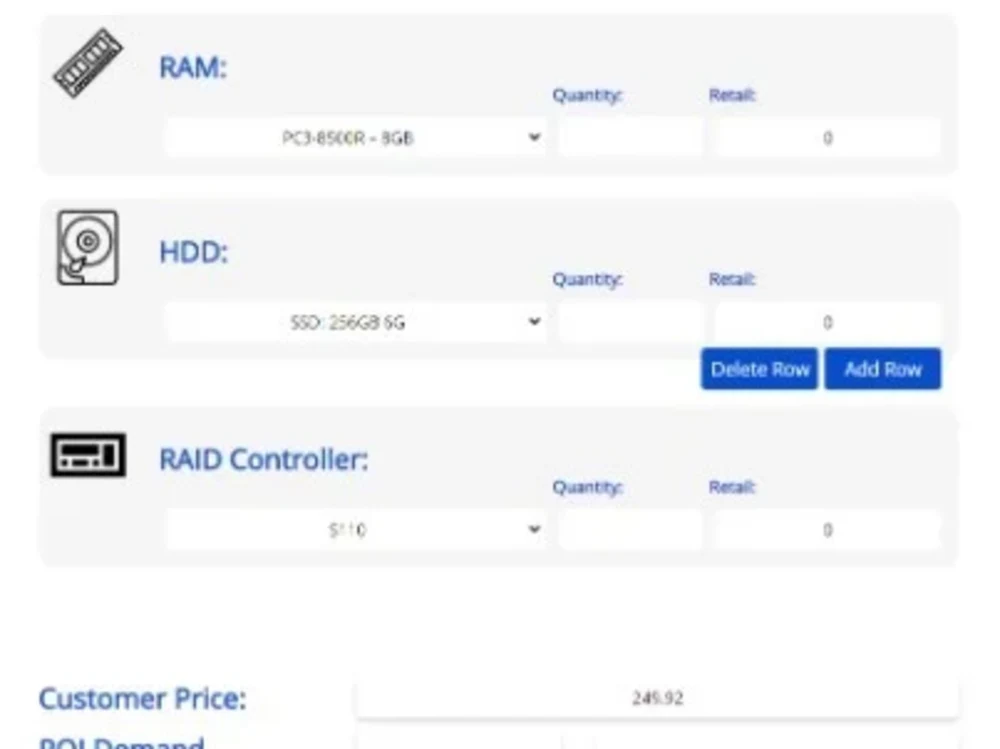Image resolution: width=1000 pixels, height=749 pixels.
Task: Click the RAM Retail value field
Action: (827, 138)
